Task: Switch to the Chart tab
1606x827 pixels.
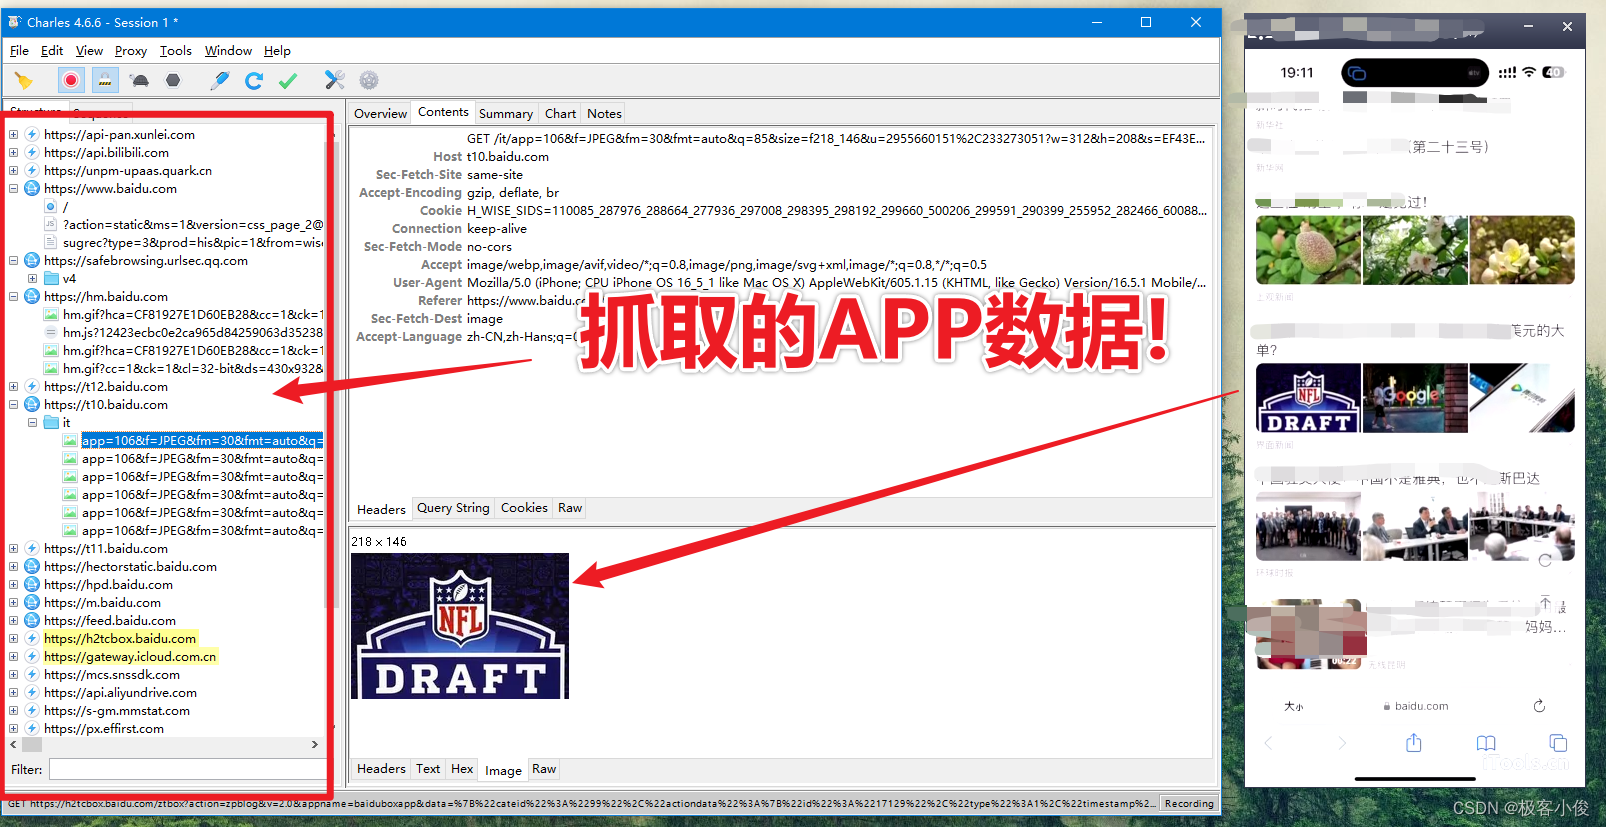Action: (560, 113)
